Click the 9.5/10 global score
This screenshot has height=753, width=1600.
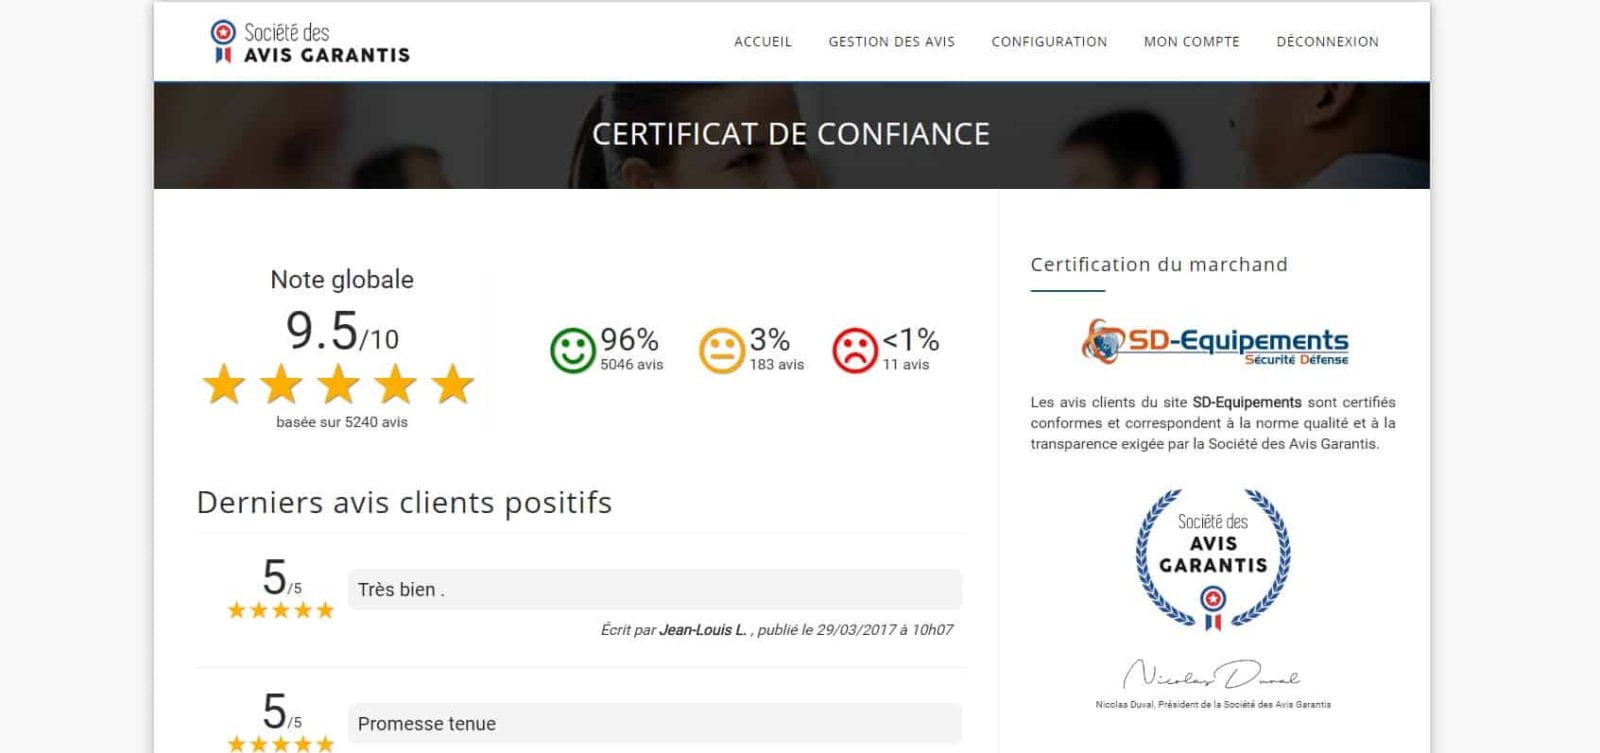342,331
